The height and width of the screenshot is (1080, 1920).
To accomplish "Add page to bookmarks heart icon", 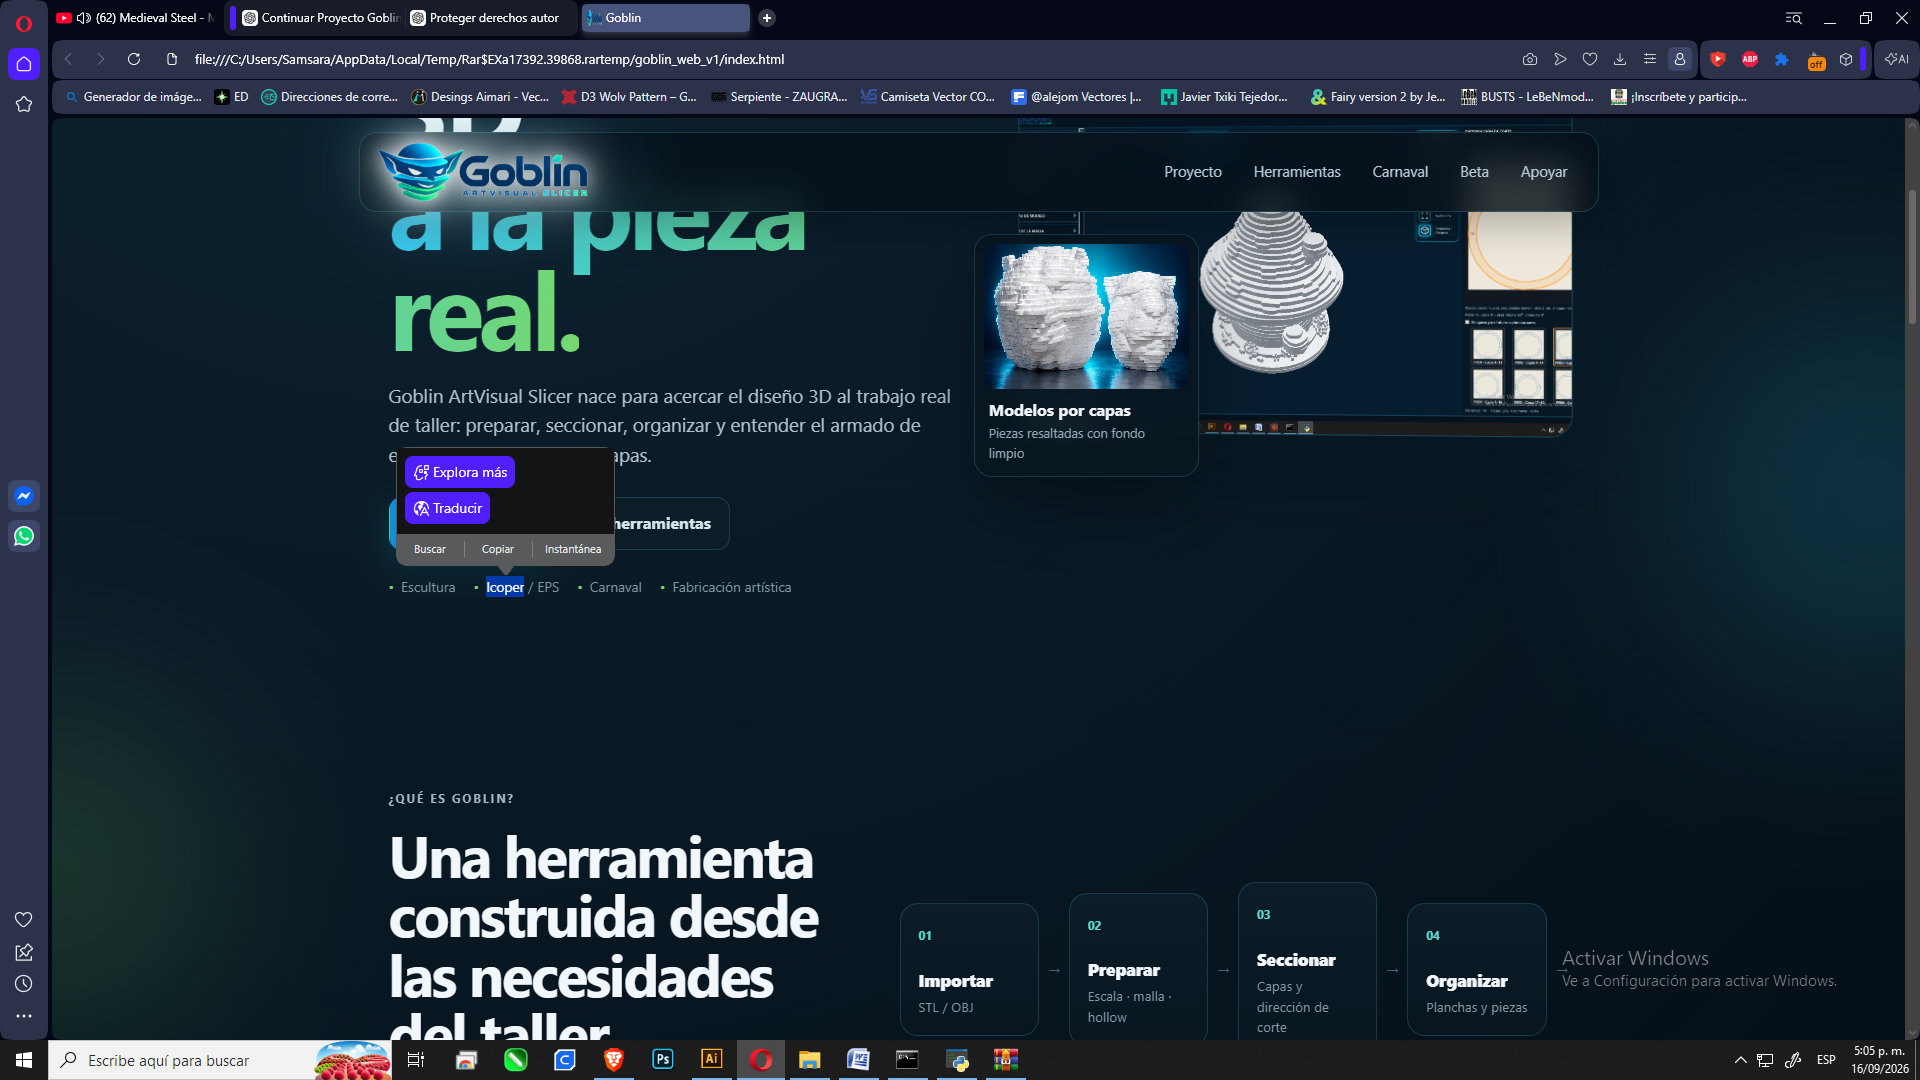I will point(1590,59).
